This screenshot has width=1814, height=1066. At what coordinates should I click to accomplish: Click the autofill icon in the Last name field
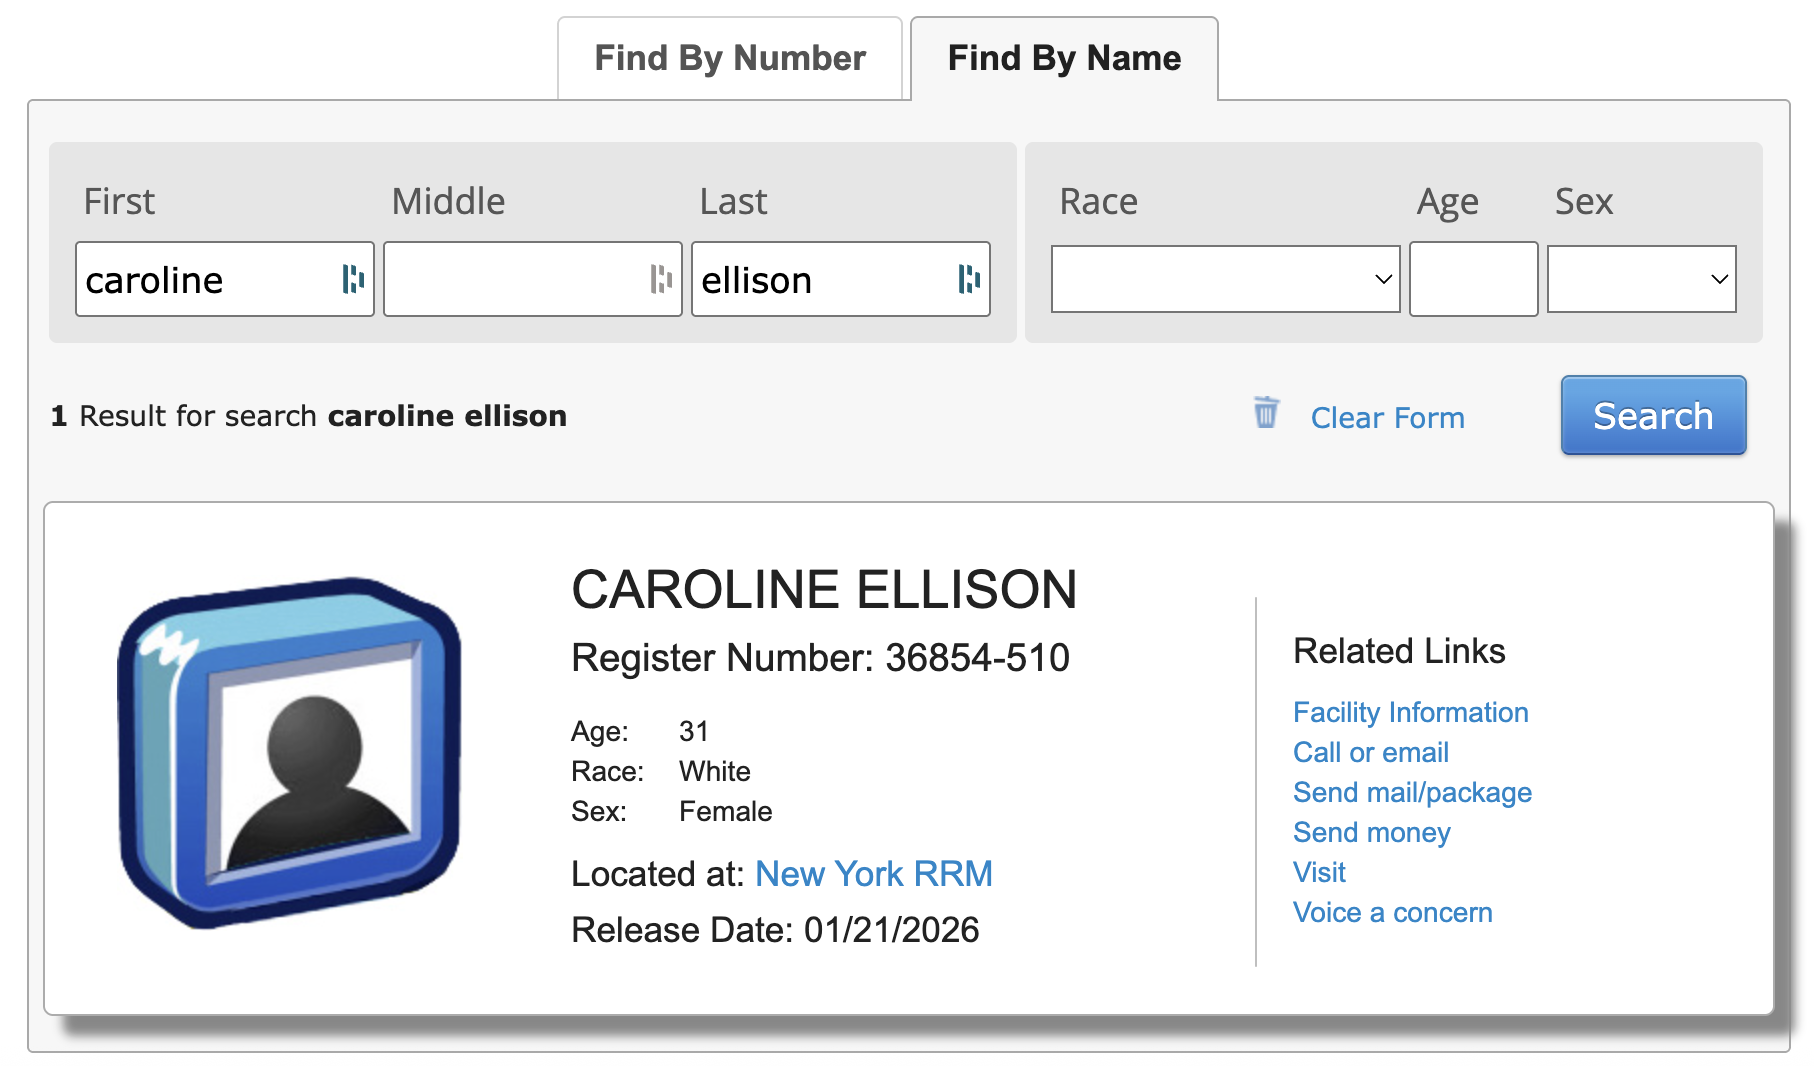coord(967,280)
